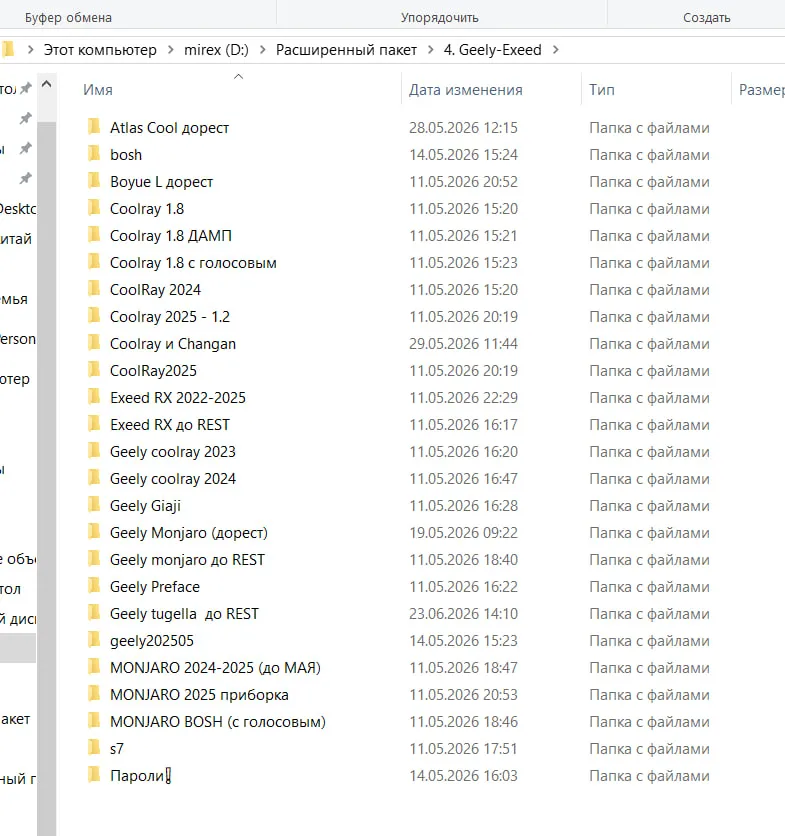Open the chevron before Этот компьютер breadcrumb
785x836 pixels.
tap(30, 50)
